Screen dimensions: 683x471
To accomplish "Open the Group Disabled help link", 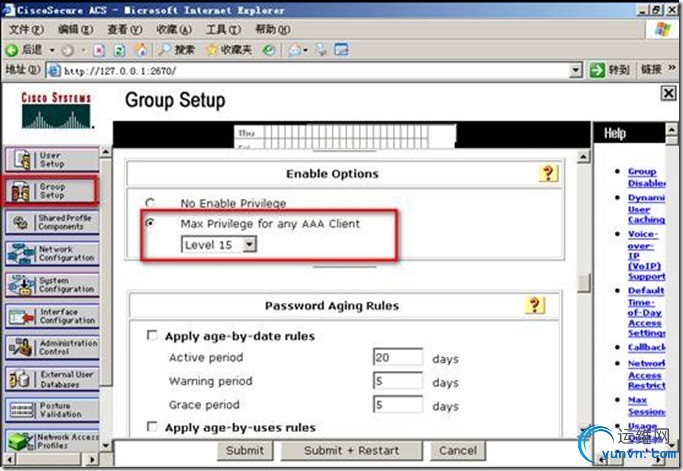I will [x=646, y=177].
